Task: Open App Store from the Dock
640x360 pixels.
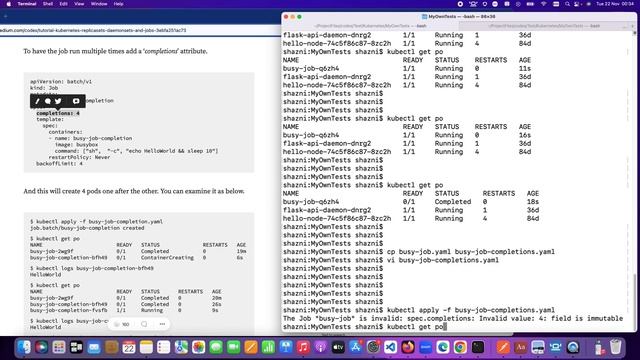Action: 356,347
